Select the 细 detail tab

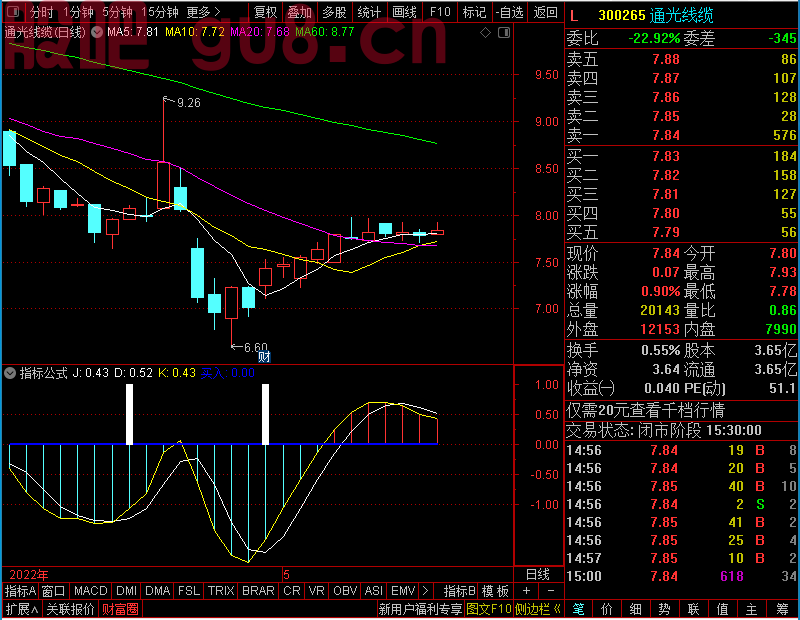(x=635, y=609)
